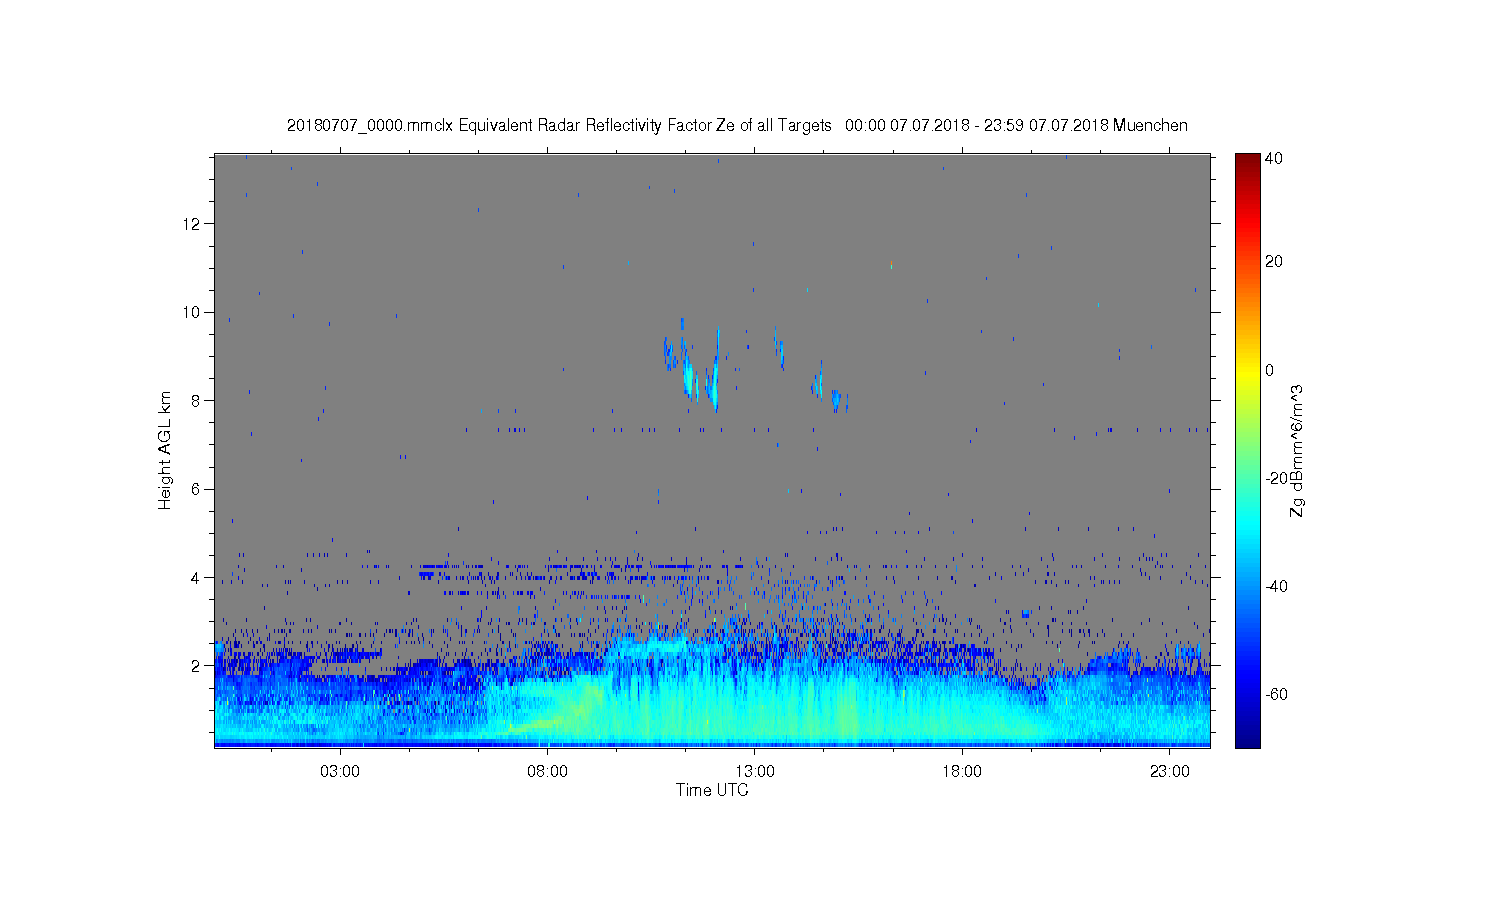The width and height of the screenshot is (1500, 900).
Task: Click the colorbar value 20
Action: [x=1274, y=262]
